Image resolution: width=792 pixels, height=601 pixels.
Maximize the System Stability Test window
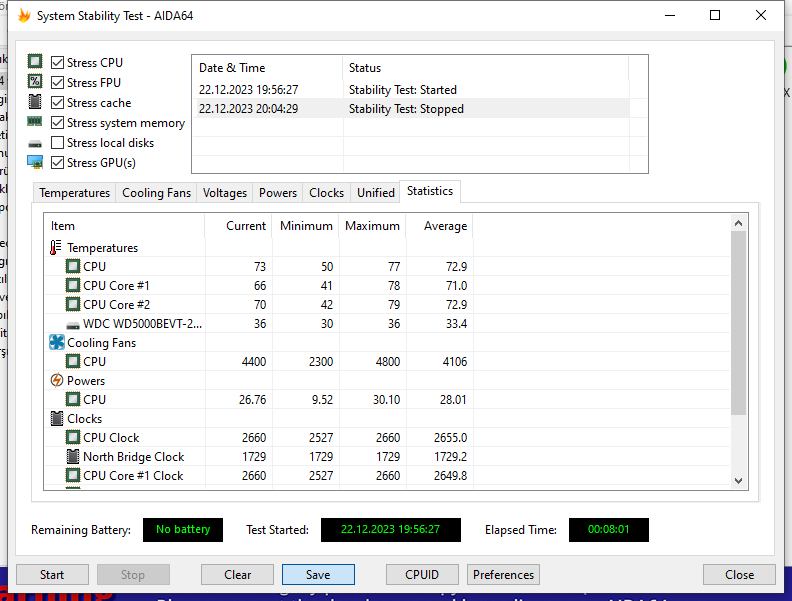pyautogui.click(x=715, y=15)
